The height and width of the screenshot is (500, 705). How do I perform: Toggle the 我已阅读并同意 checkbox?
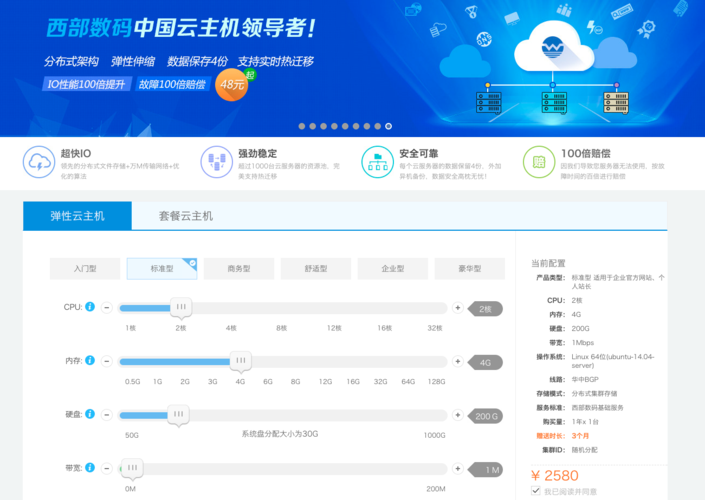click(535, 491)
